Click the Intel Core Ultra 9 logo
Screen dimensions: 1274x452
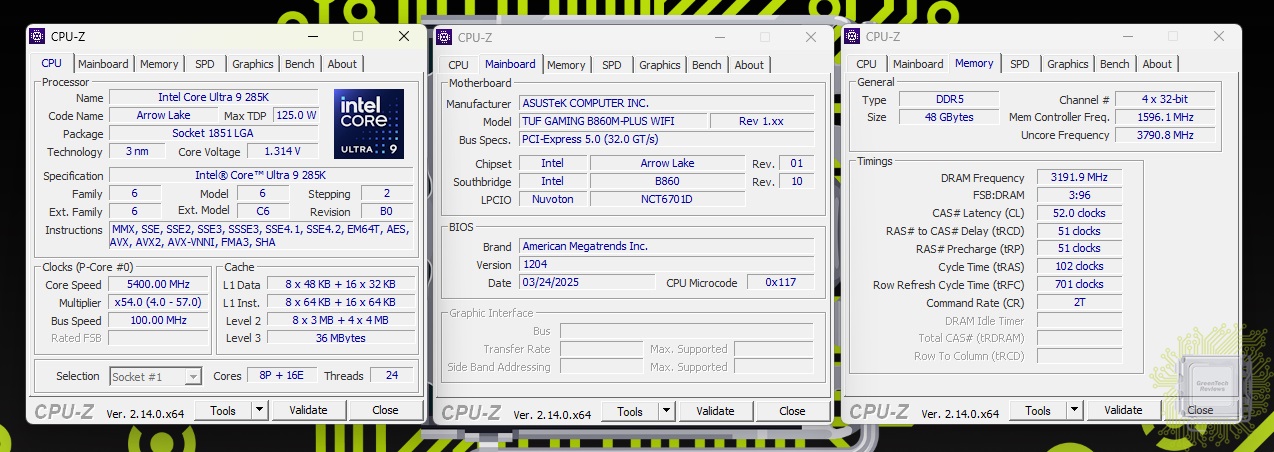pyautogui.click(x=369, y=123)
